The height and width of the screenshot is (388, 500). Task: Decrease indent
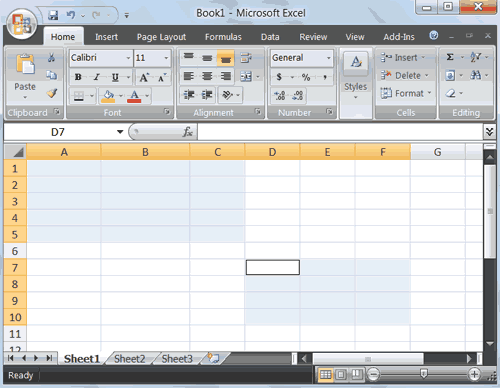pos(189,95)
